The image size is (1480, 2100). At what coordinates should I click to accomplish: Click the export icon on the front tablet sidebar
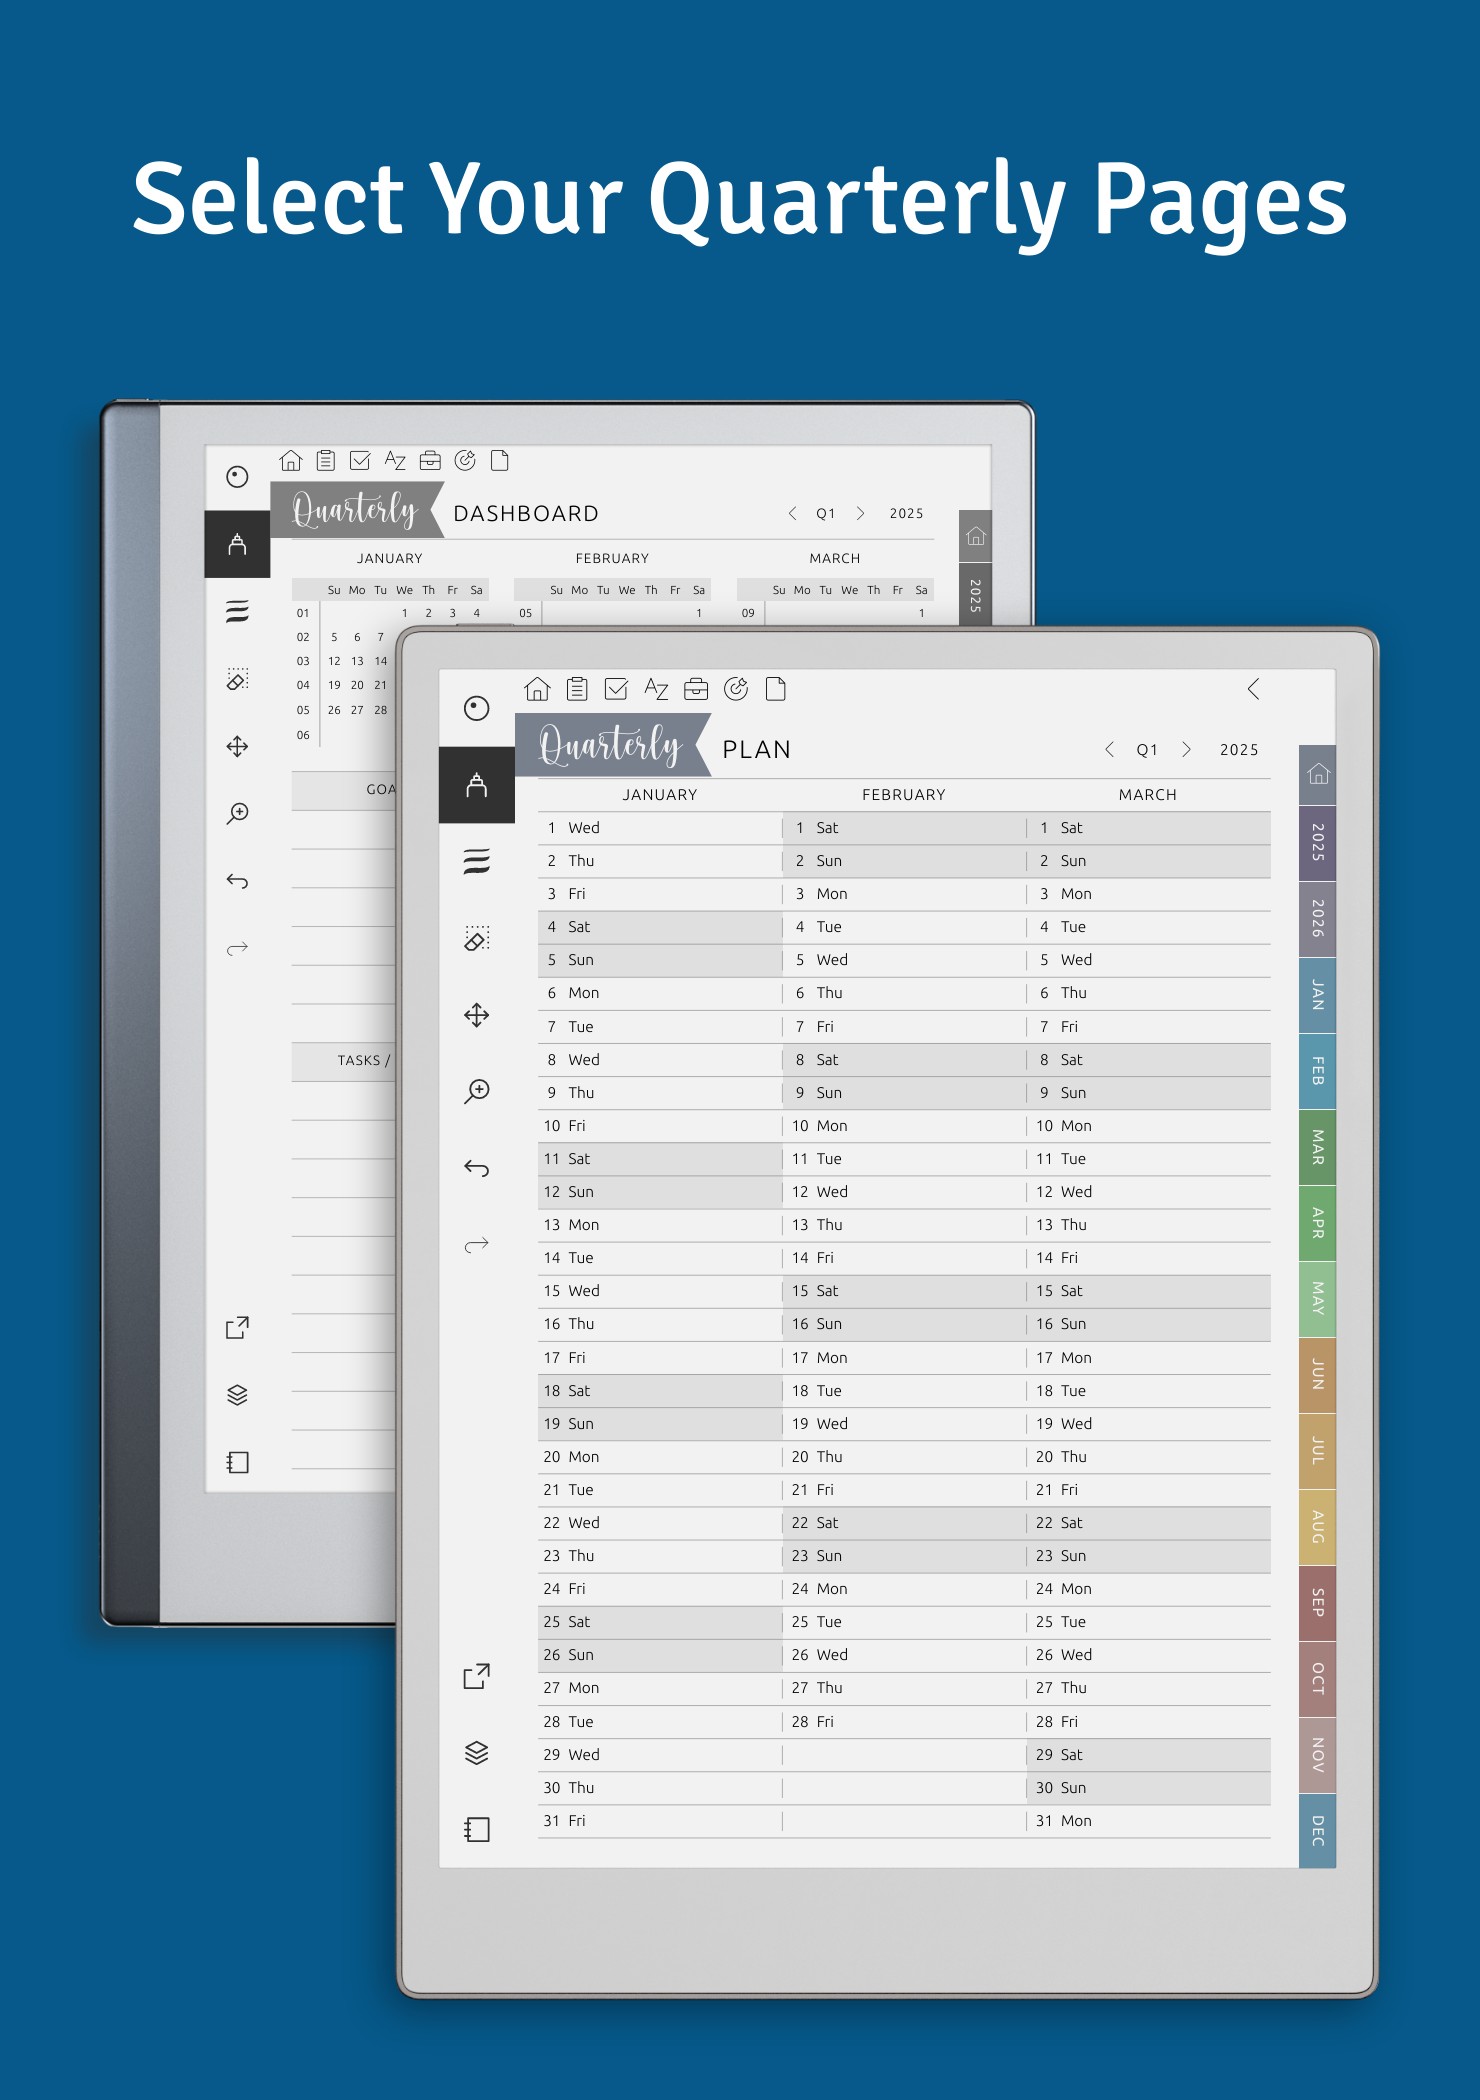click(477, 1677)
